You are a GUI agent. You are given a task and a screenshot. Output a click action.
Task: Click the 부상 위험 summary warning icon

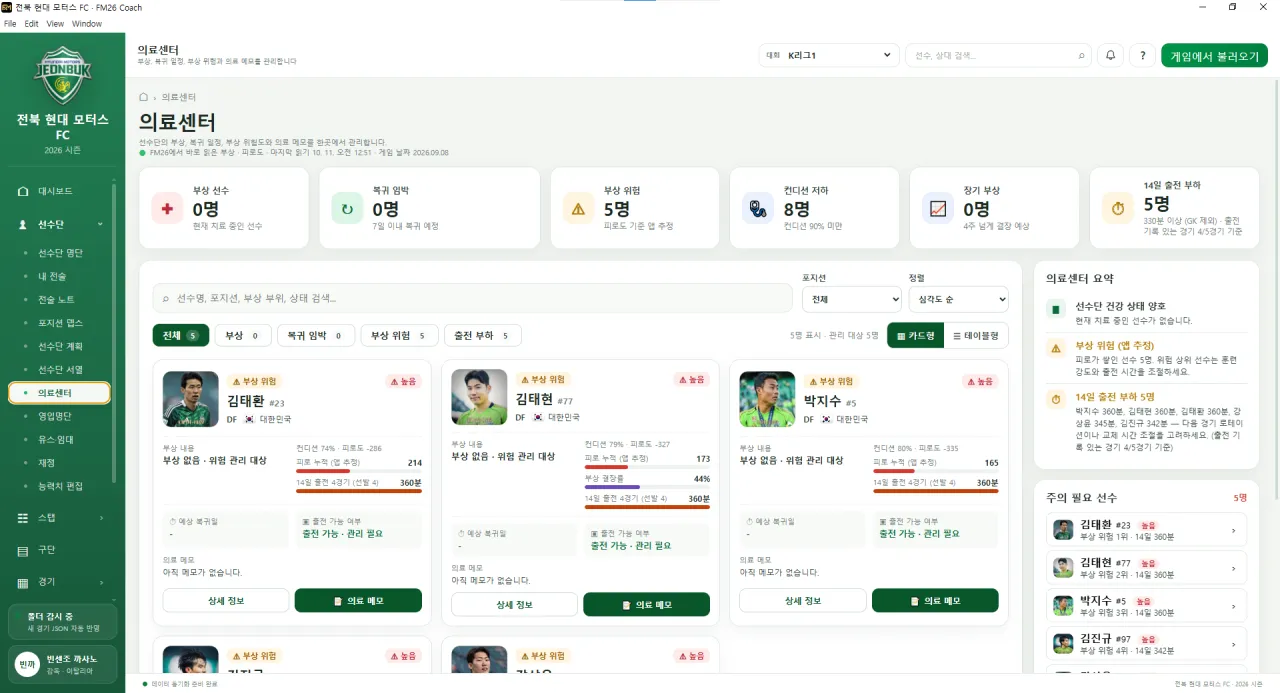pos(1055,348)
